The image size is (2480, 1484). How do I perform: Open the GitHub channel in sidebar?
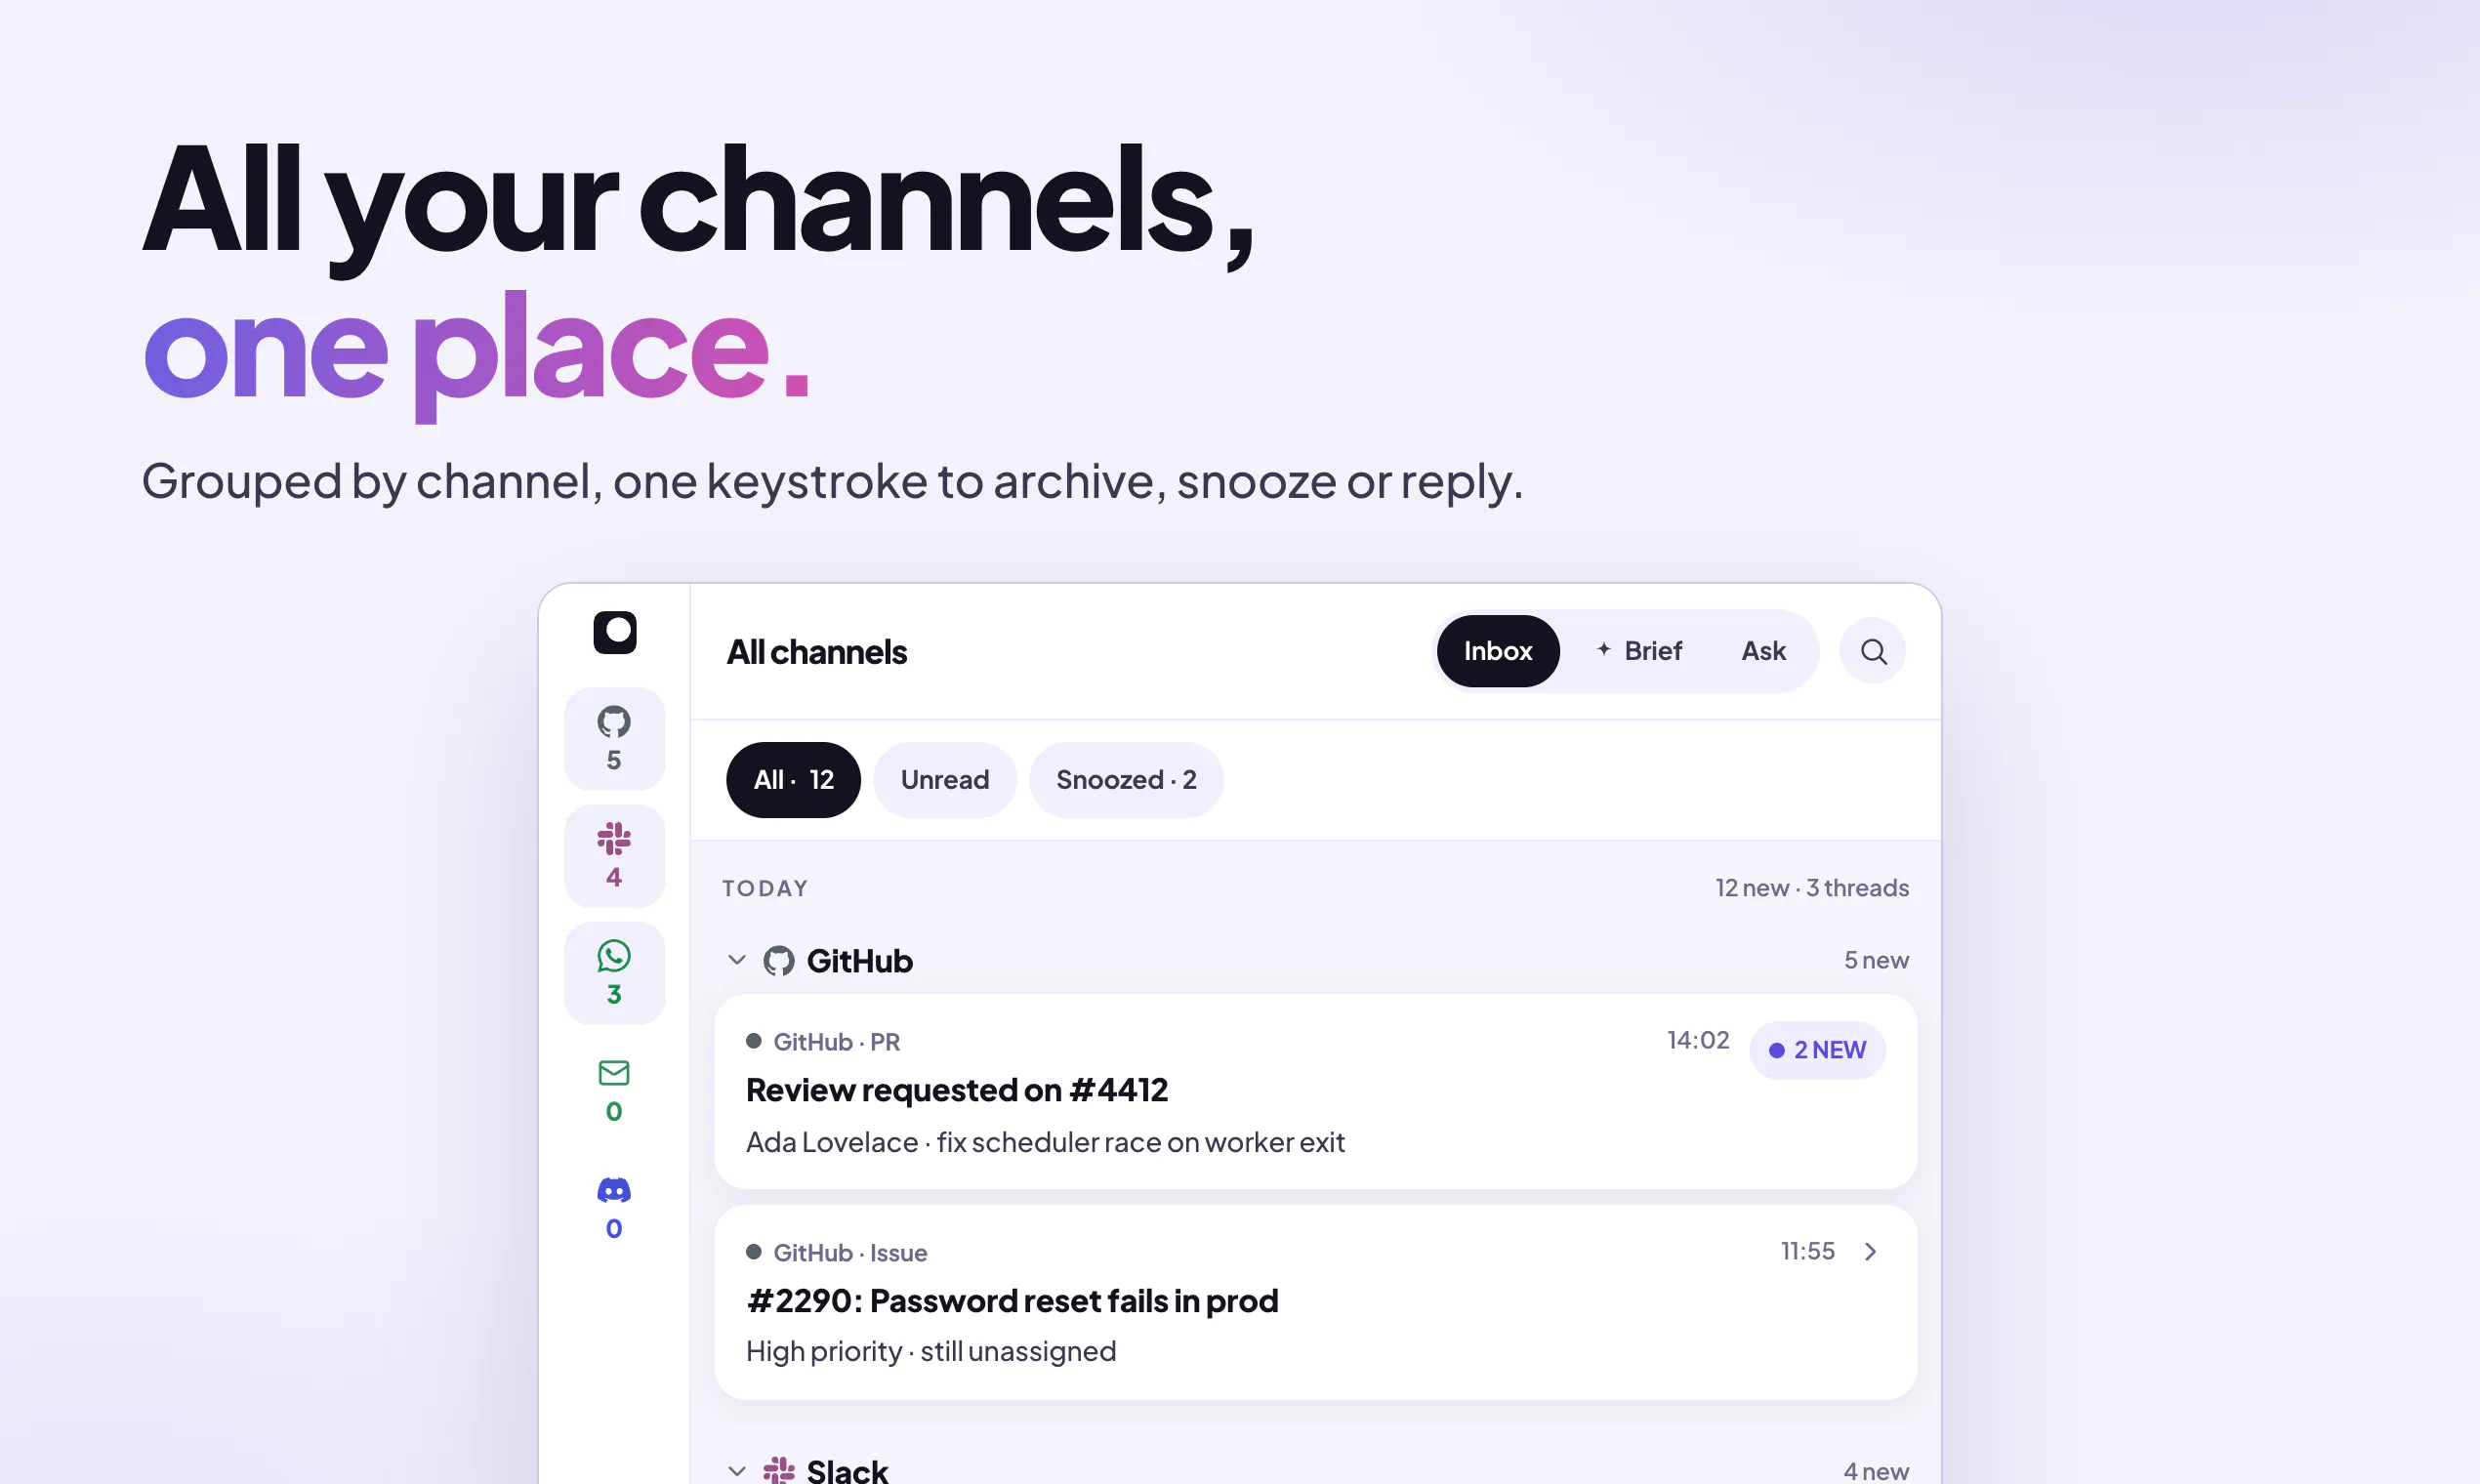pos(614,739)
